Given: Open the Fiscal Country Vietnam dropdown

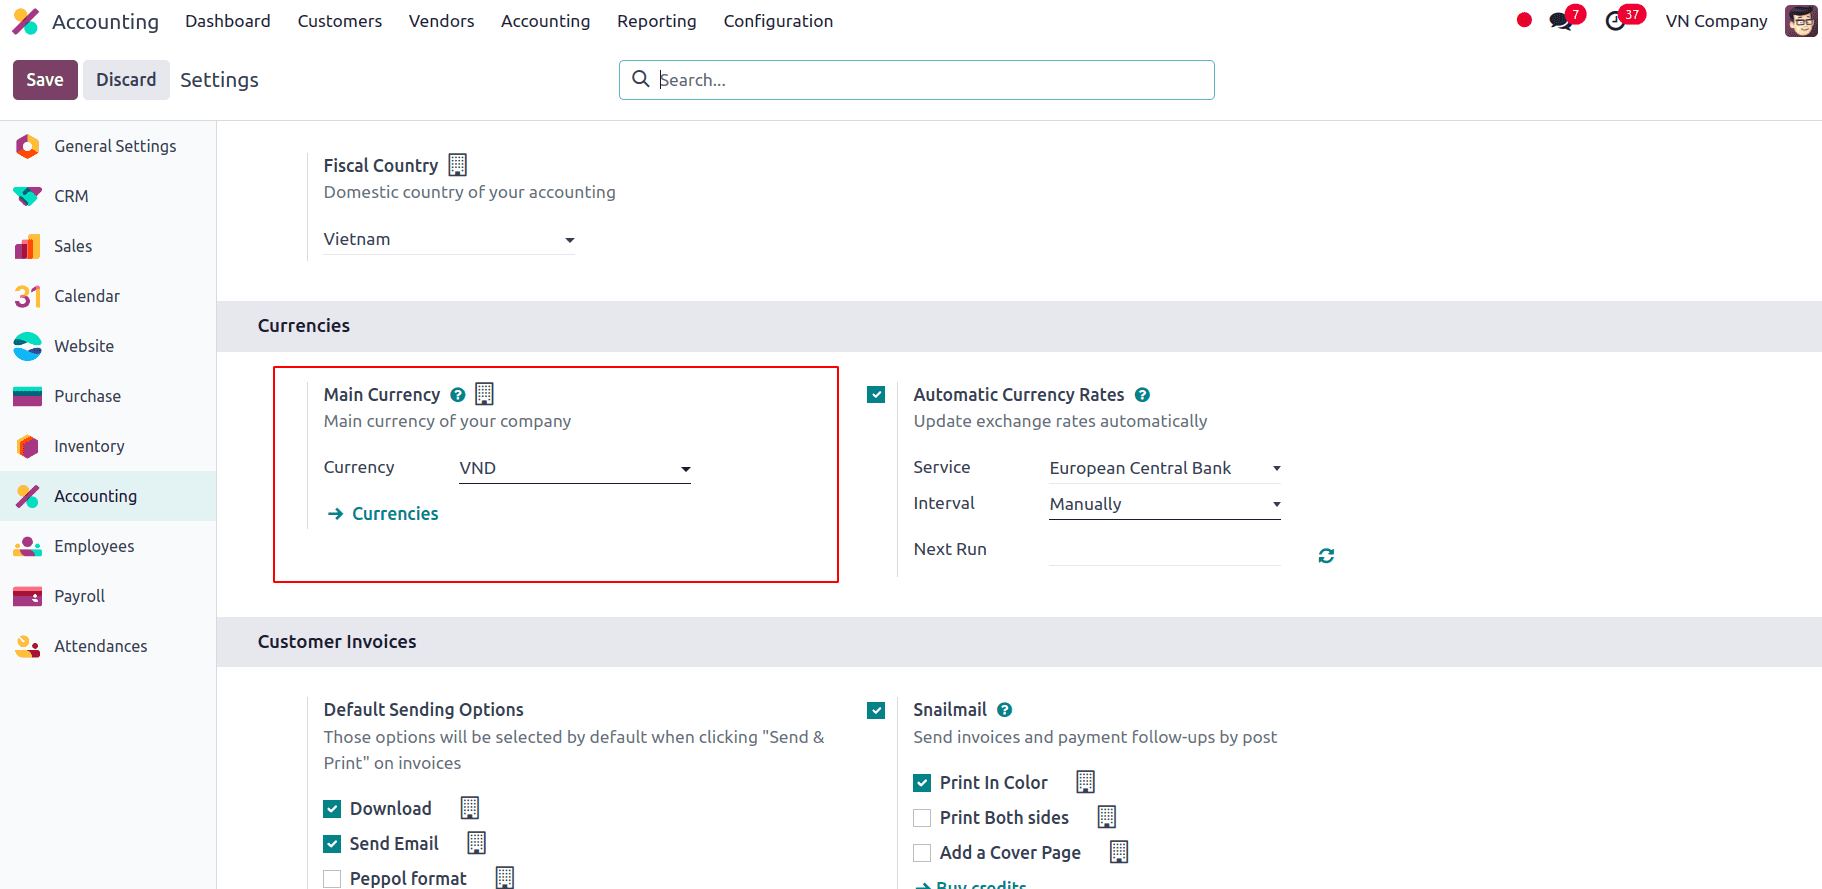Looking at the screenshot, I should click(449, 240).
